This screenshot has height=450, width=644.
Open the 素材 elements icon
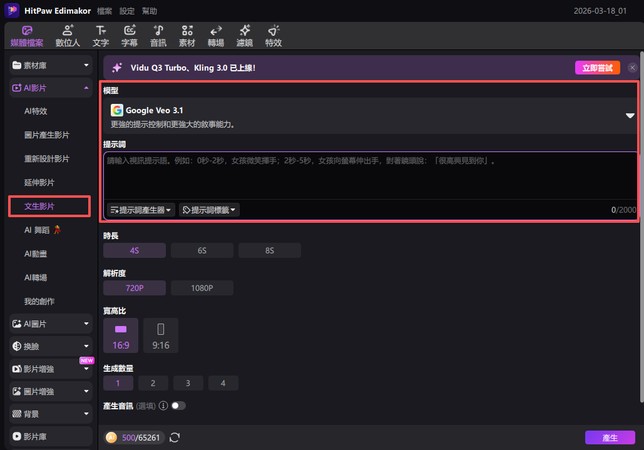tap(187, 30)
